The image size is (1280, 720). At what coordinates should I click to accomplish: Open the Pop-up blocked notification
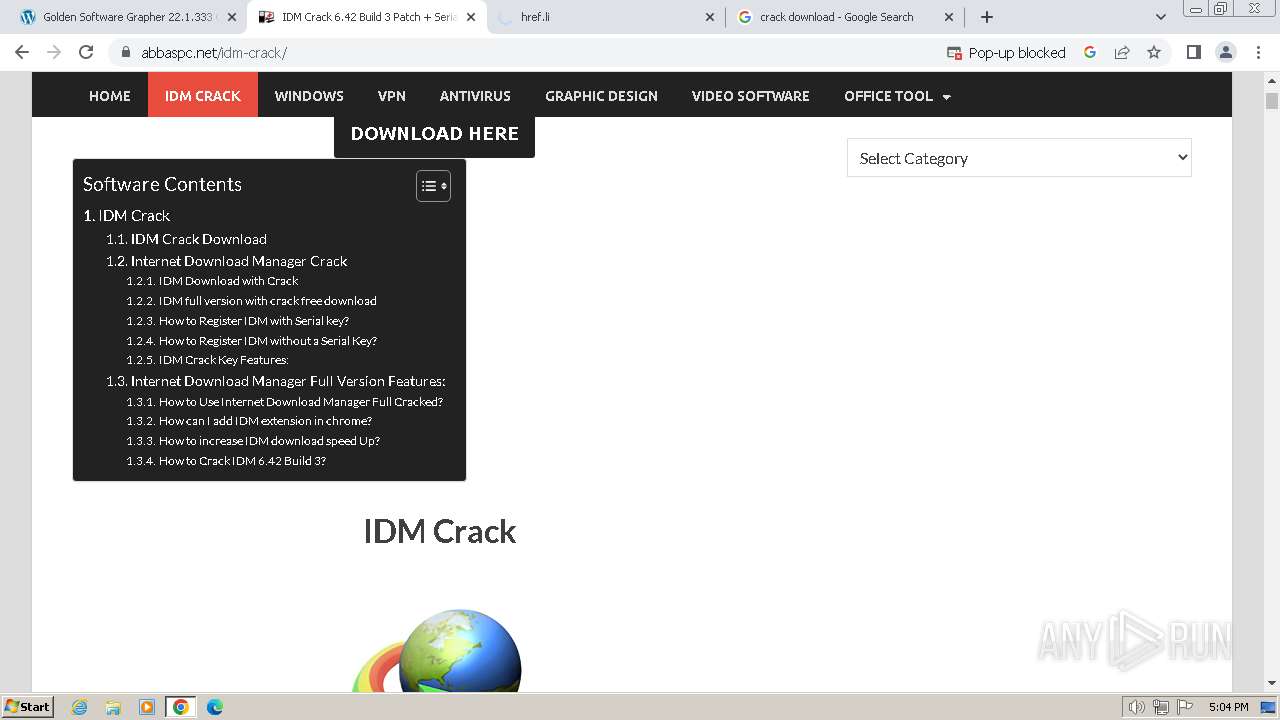pos(1006,53)
